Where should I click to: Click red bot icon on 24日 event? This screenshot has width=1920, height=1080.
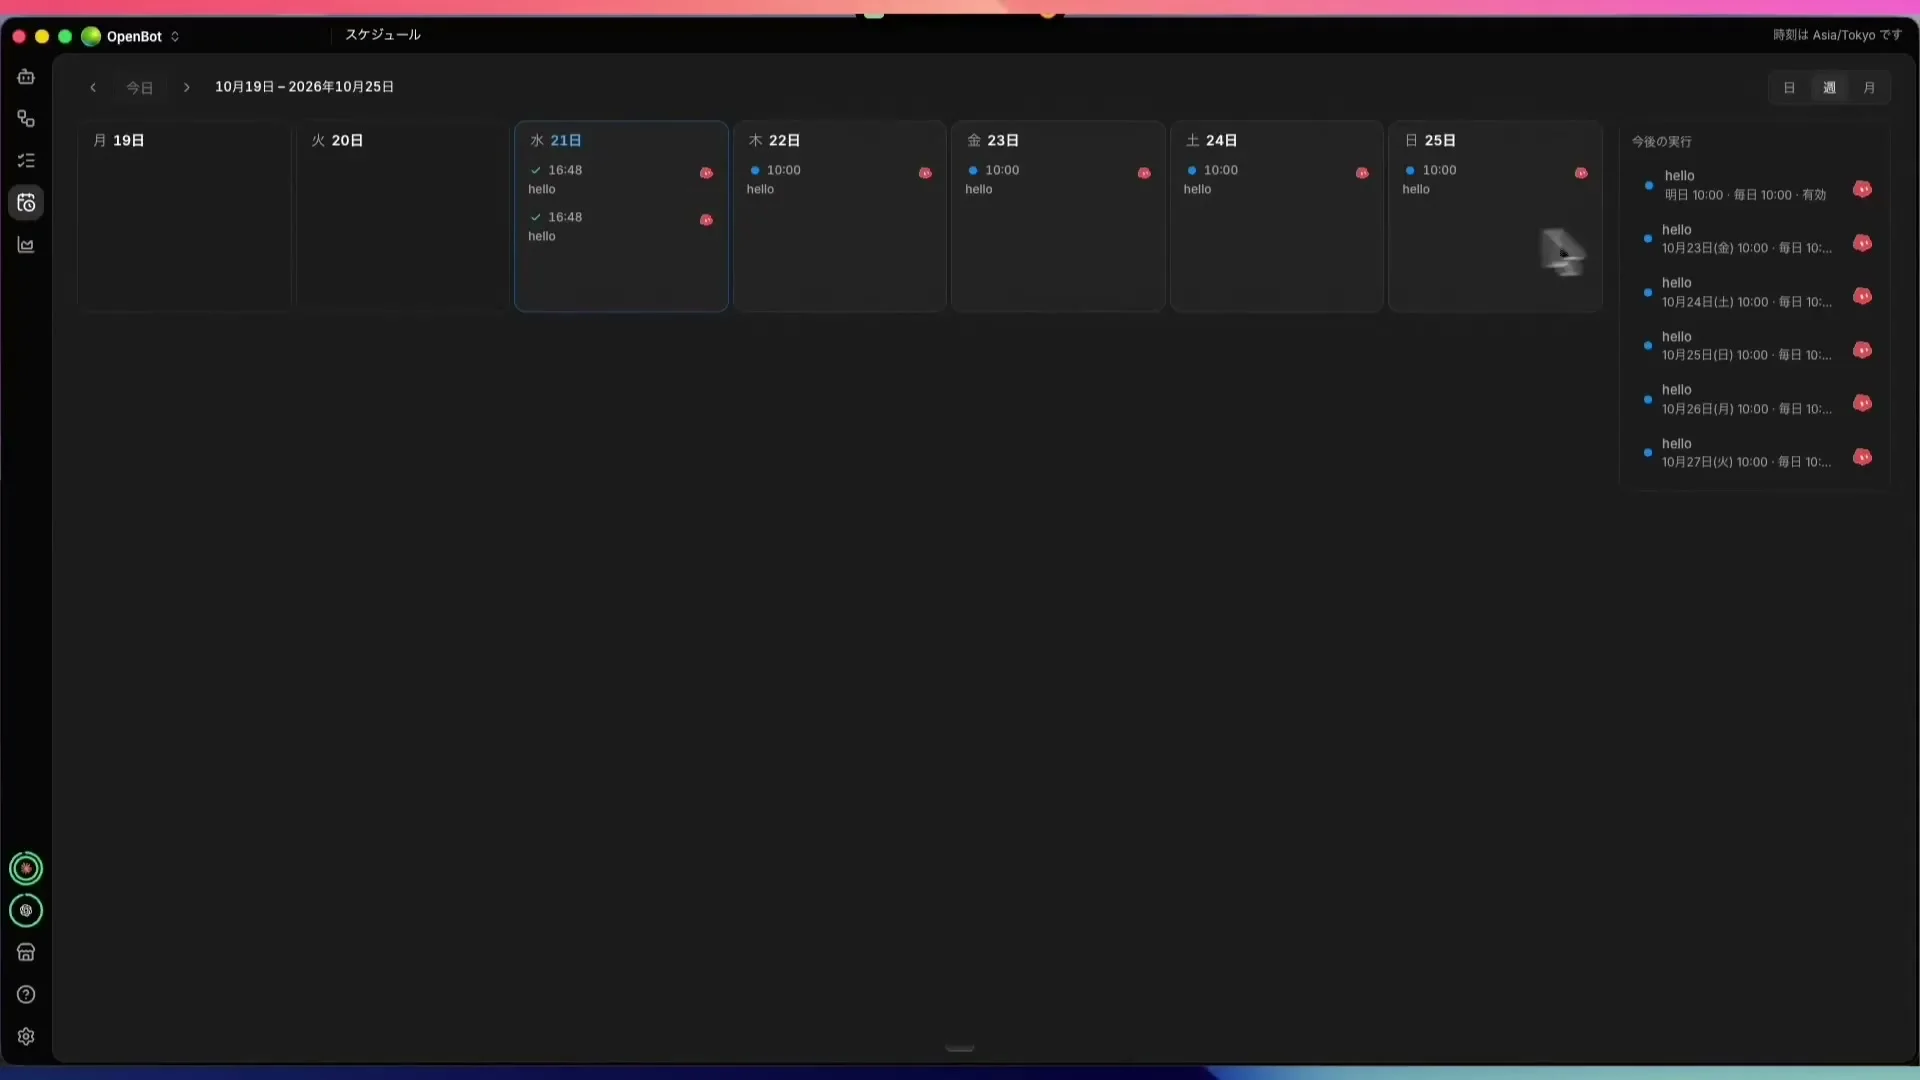click(1362, 173)
